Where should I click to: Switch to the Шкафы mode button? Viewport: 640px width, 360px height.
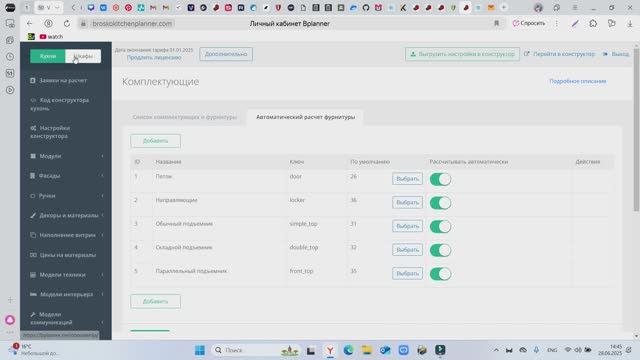tap(83, 56)
